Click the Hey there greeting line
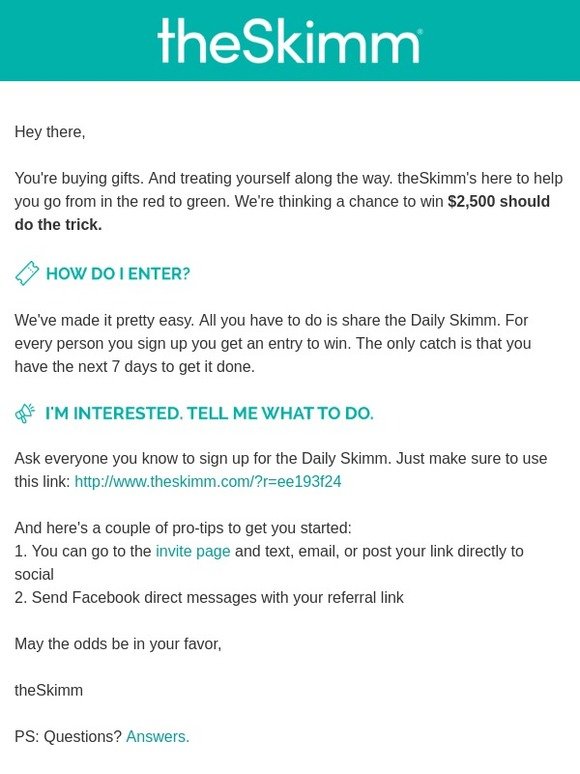Viewport: 580px width, 774px height. click(x=50, y=132)
